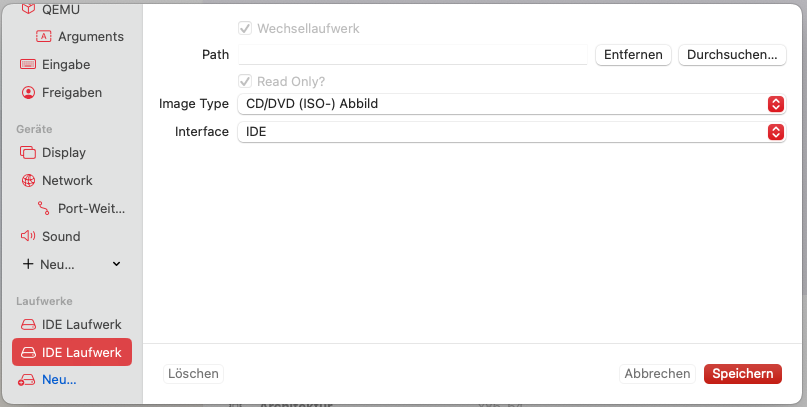Open the Interface dropdown set to IDE
This screenshot has height=407, width=807.
(x=510, y=132)
